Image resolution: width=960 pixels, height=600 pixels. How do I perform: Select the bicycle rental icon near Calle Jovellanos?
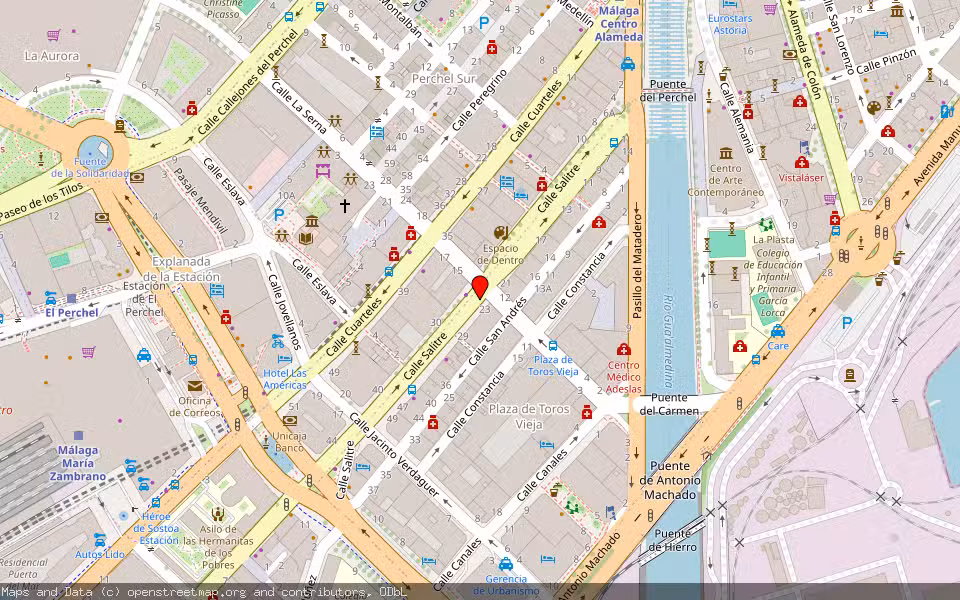277,341
